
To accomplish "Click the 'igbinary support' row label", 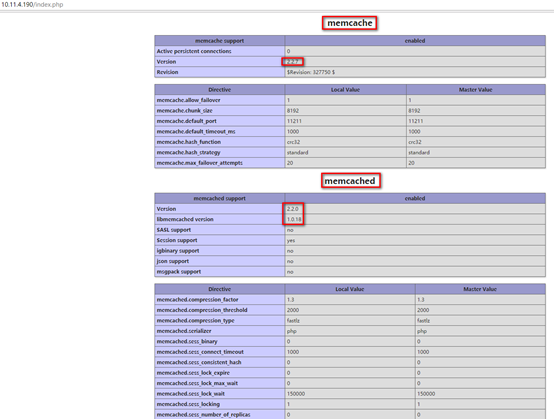I will click(x=178, y=251).
